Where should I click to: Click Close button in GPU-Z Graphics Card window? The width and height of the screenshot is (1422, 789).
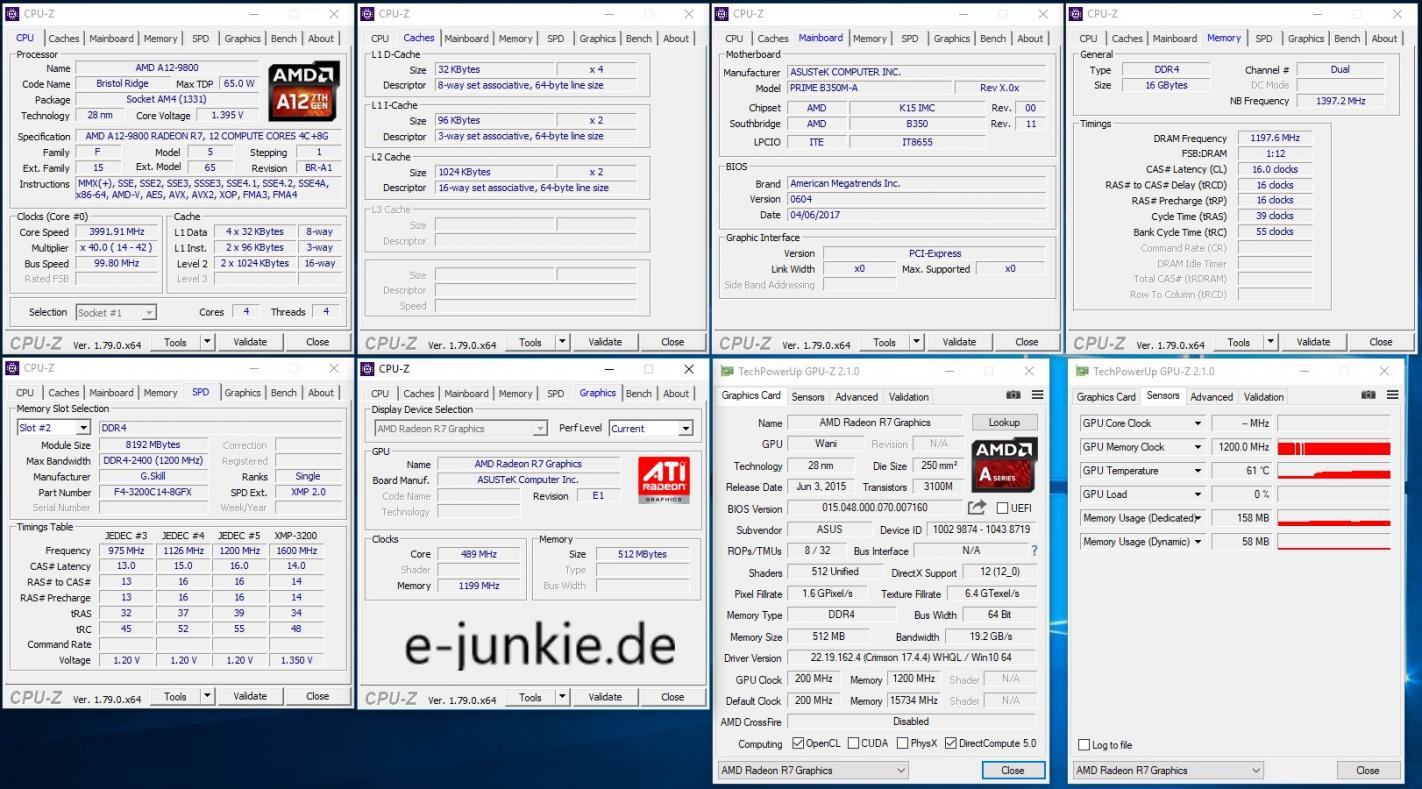[x=1013, y=770]
